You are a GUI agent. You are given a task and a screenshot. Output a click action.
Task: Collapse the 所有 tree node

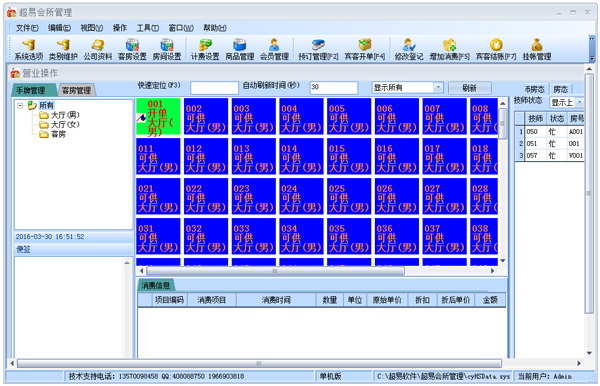[x=20, y=105]
